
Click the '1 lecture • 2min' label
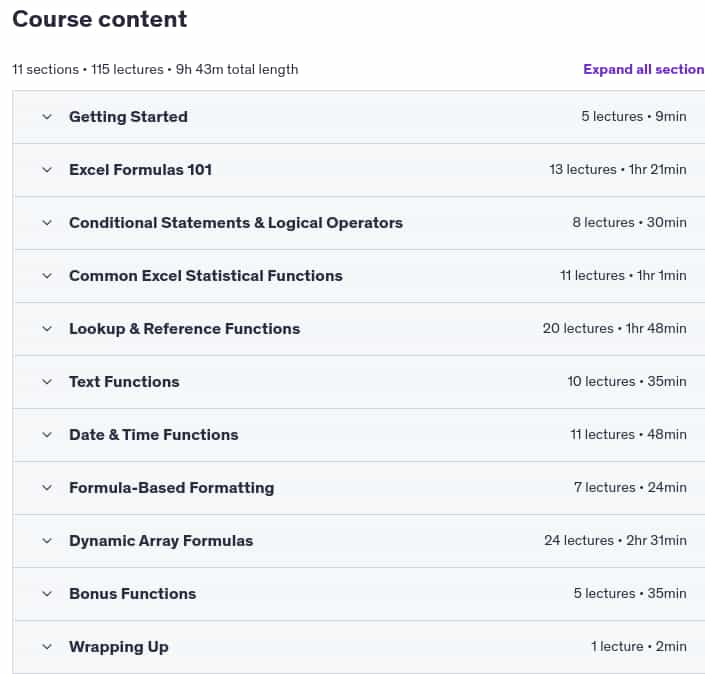click(638, 647)
